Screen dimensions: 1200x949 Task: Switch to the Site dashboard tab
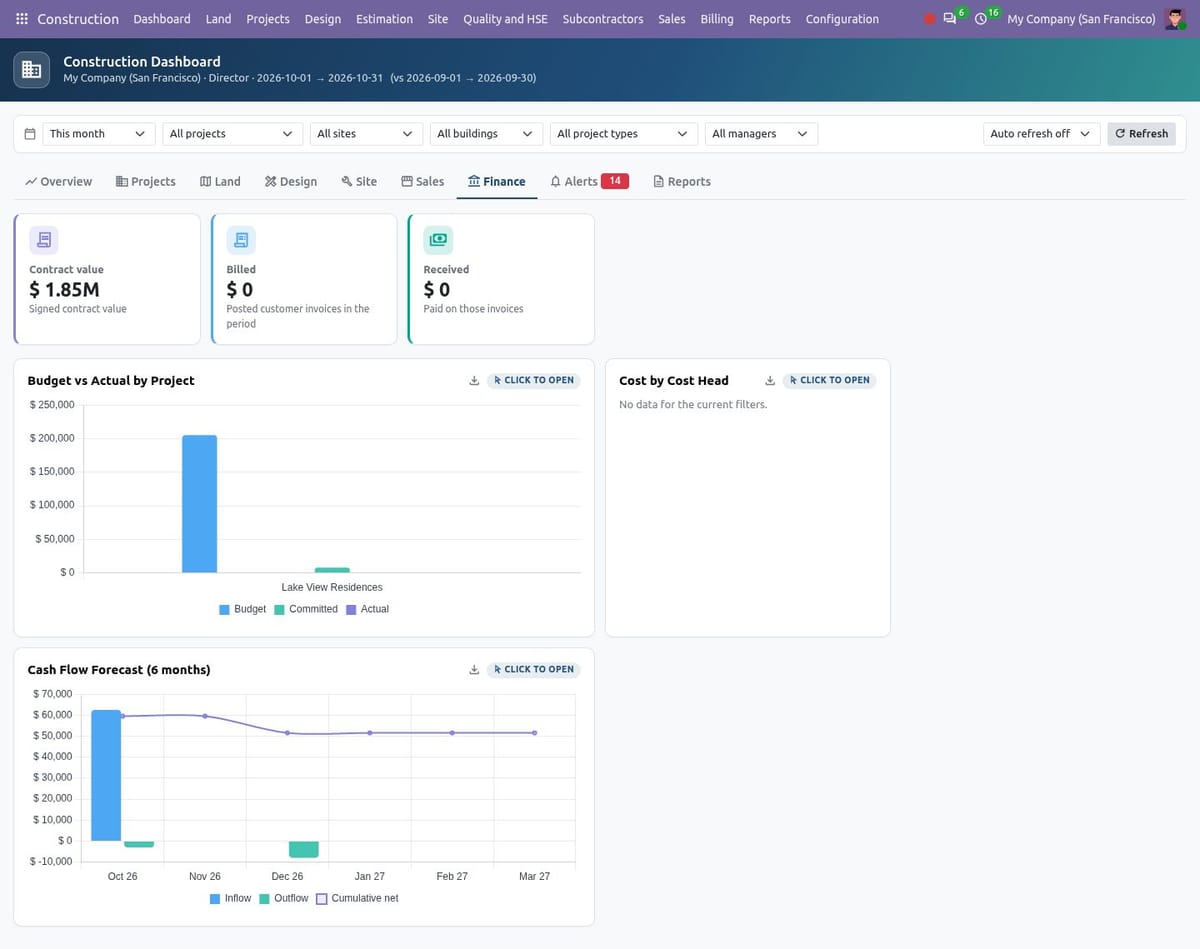tap(359, 182)
